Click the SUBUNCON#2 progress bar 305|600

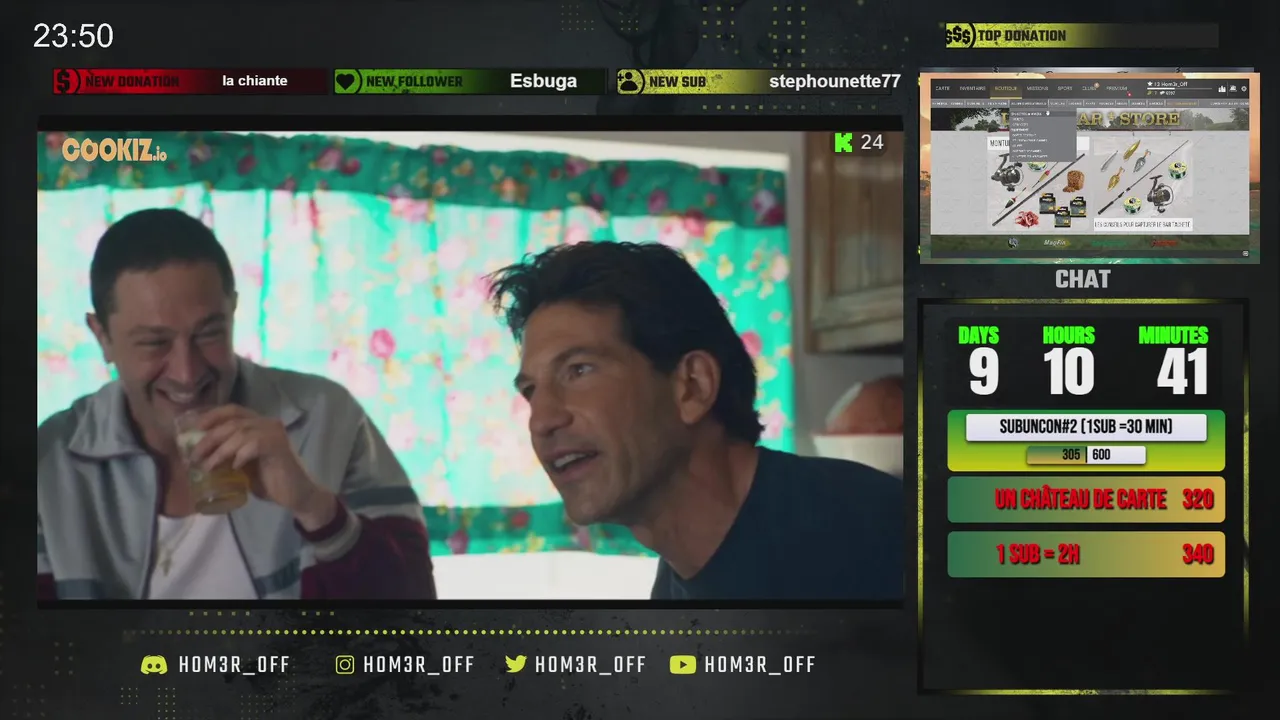(1086, 455)
